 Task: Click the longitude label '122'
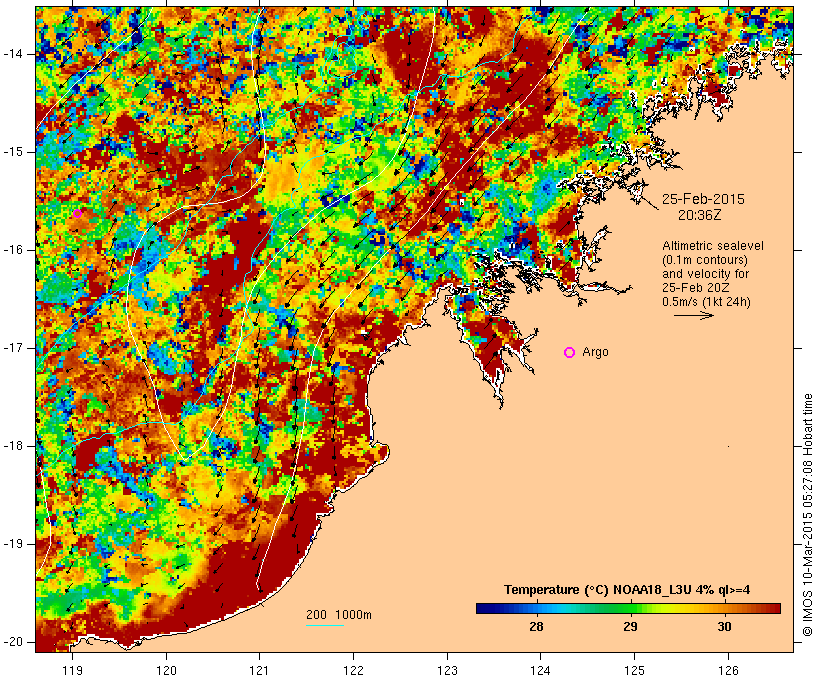354,670
